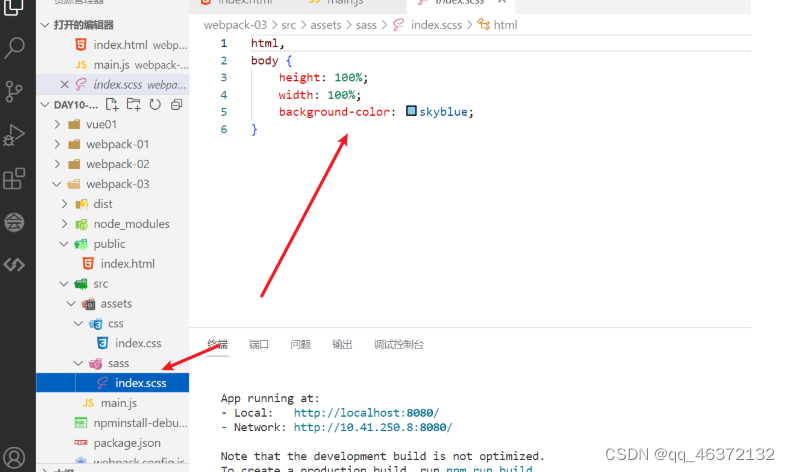
Task: Collapse the open editors section
Action: pyautogui.click(x=45, y=25)
